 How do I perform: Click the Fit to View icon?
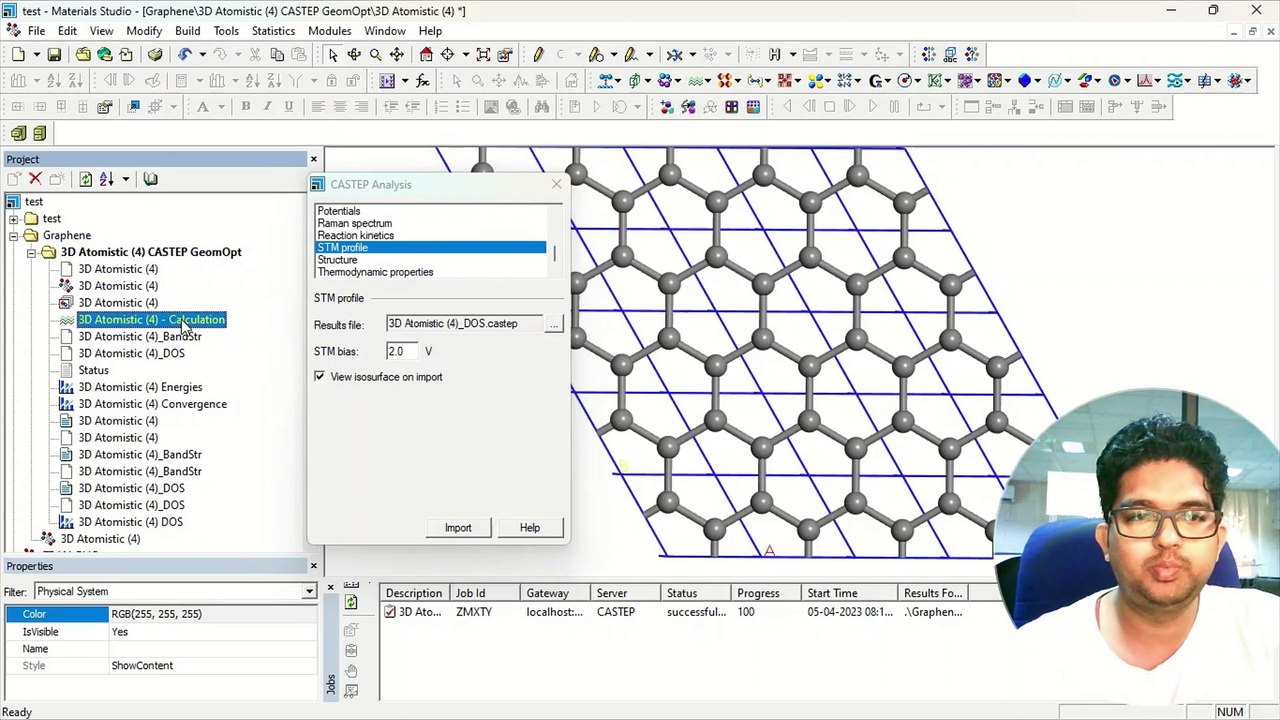coord(483,55)
